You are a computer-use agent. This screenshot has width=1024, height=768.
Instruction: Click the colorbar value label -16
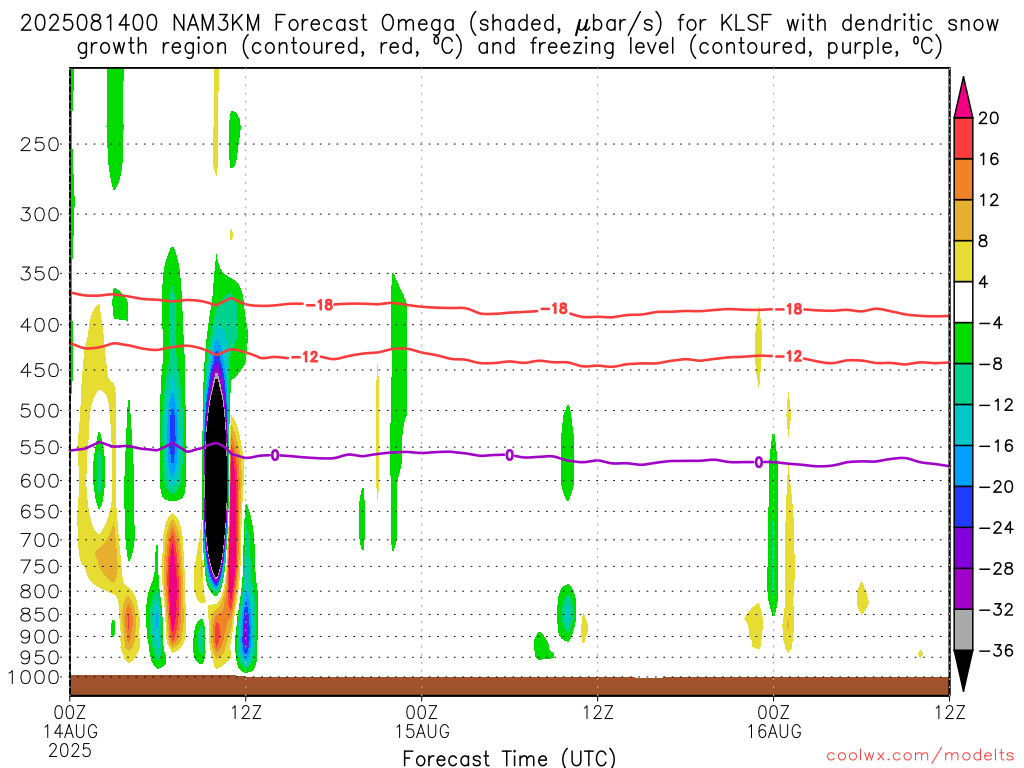(996, 446)
